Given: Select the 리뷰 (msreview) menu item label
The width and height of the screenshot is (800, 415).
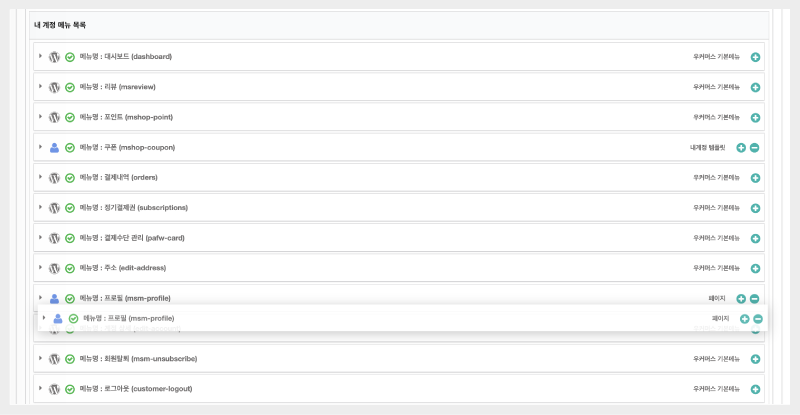Looking at the screenshot, I should click(118, 87).
